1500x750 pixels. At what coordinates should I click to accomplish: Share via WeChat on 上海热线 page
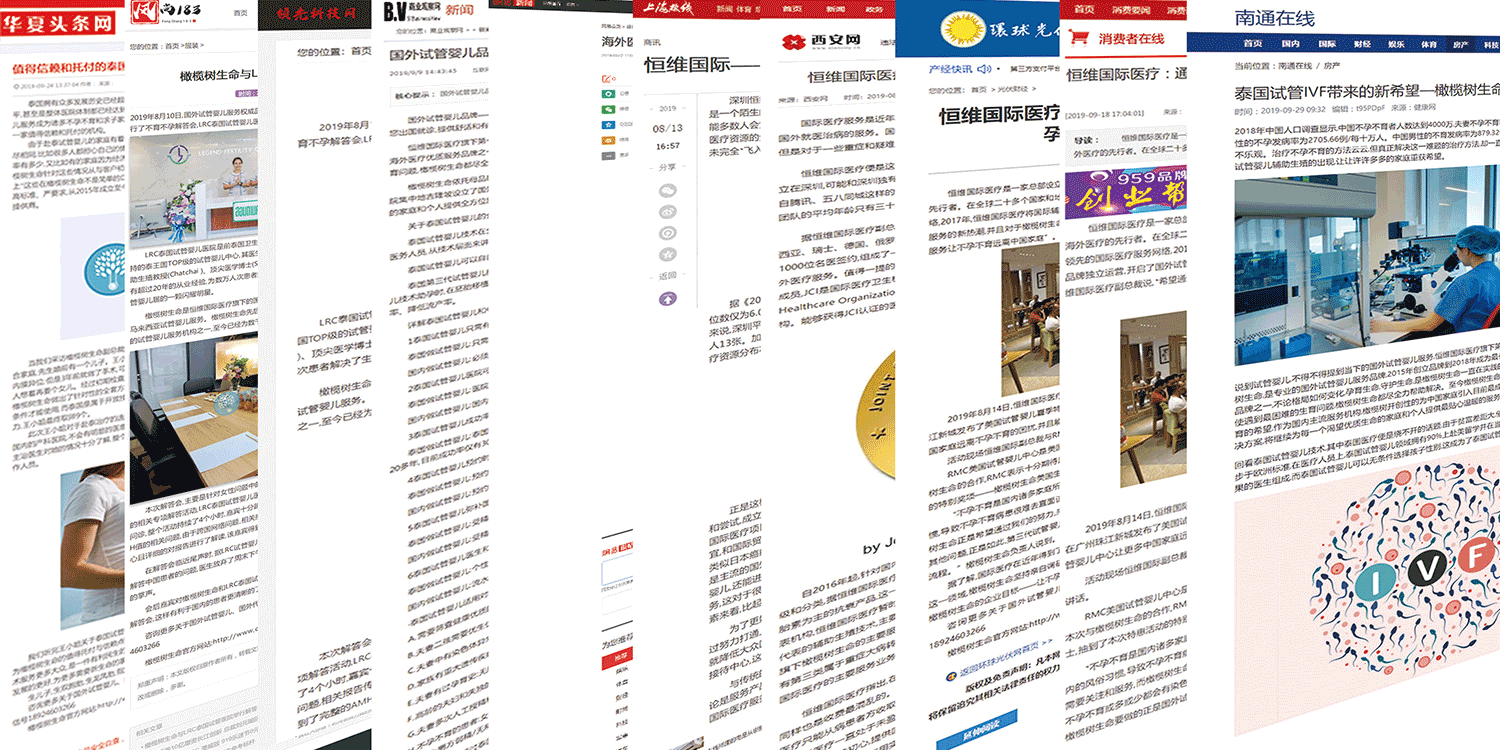[667, 192]
